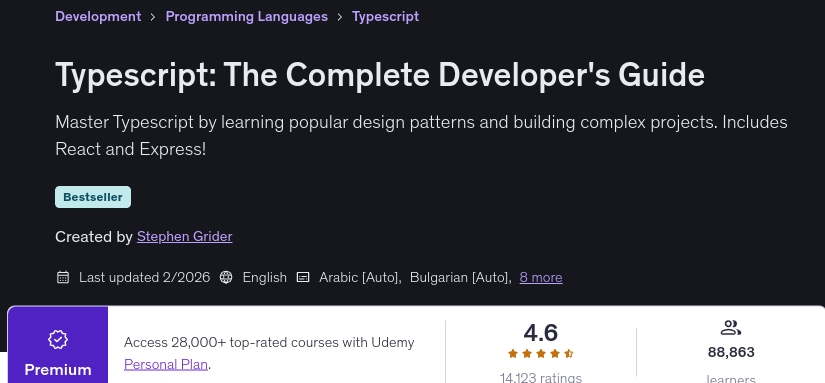This screenshot has width=825, height=383.
Task: Click the learners people icon
Action: (x=730, y=328)
